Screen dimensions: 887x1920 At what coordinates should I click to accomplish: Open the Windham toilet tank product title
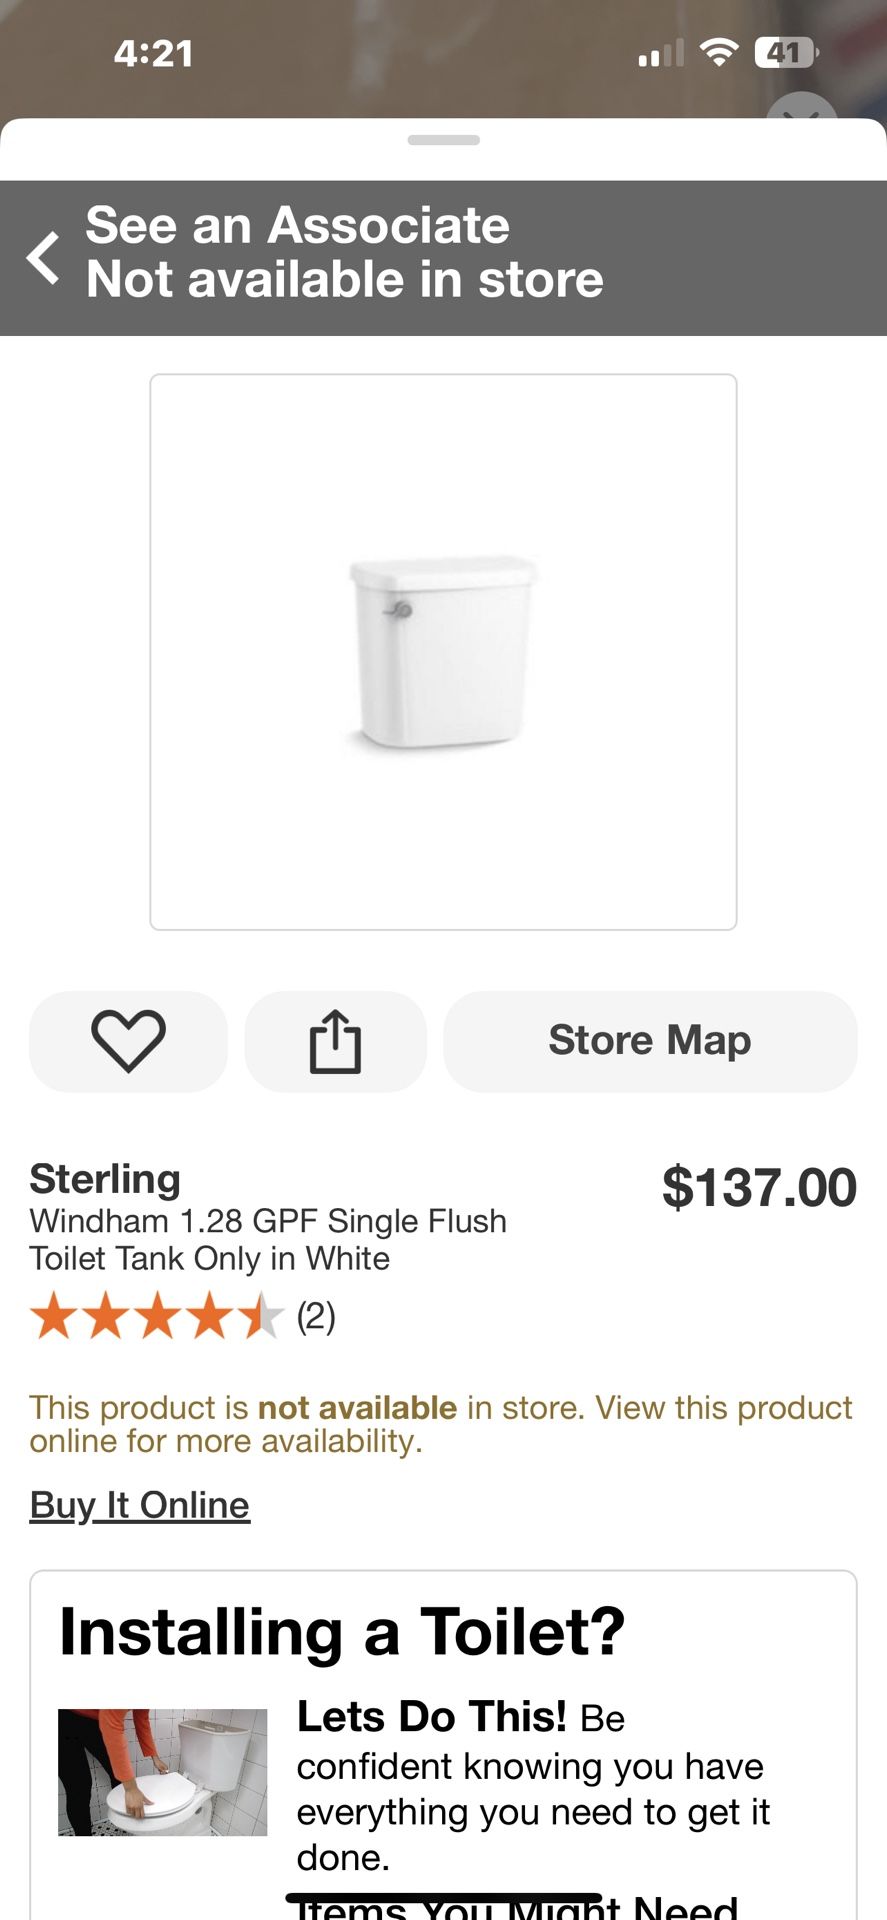click(268, 1239)
